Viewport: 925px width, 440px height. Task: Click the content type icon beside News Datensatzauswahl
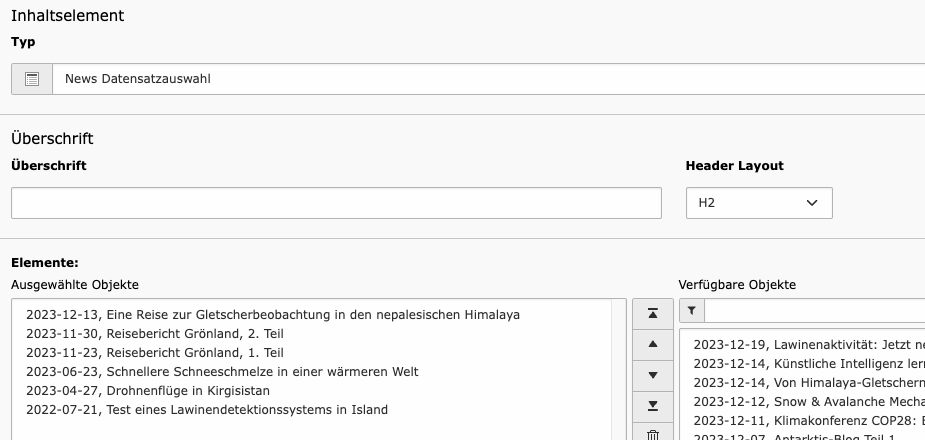[x=32, y=79]
